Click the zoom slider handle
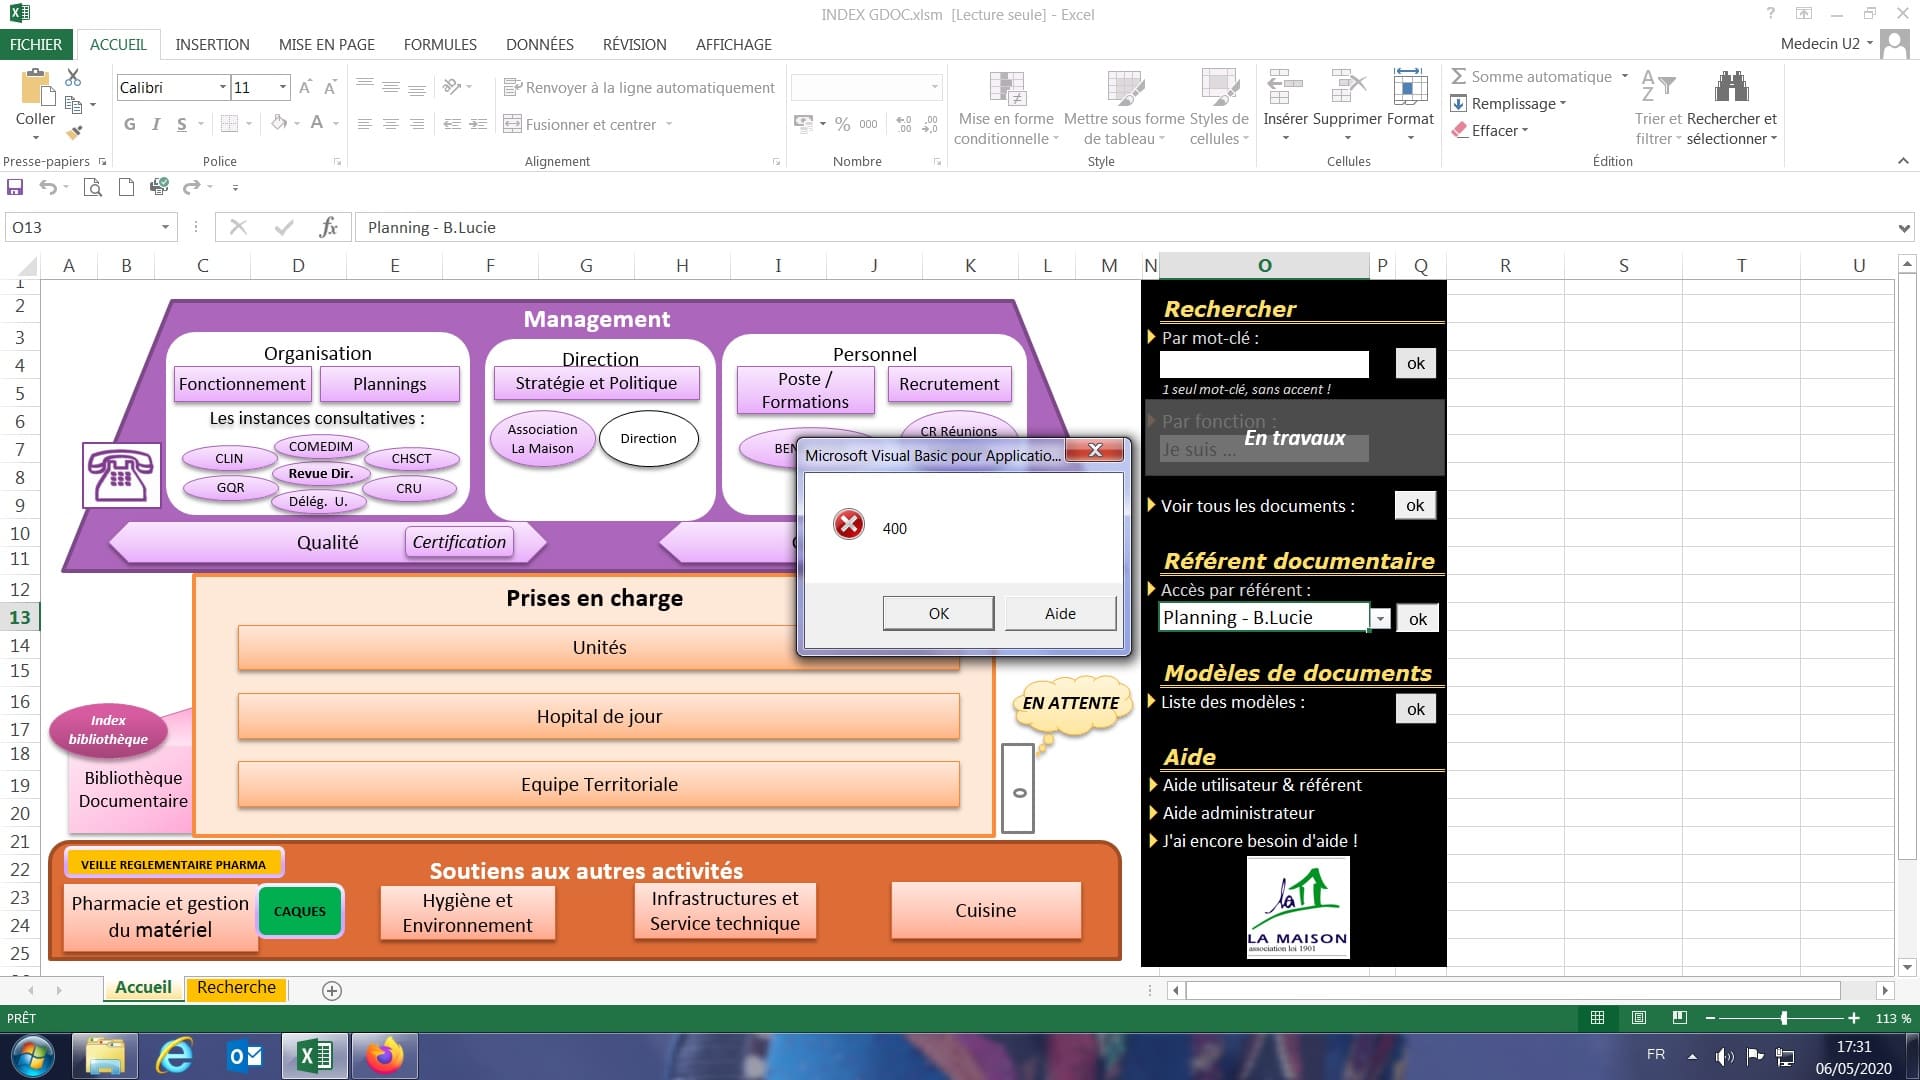The image size is (1920, 1080). click(x=1783, y=1018)
